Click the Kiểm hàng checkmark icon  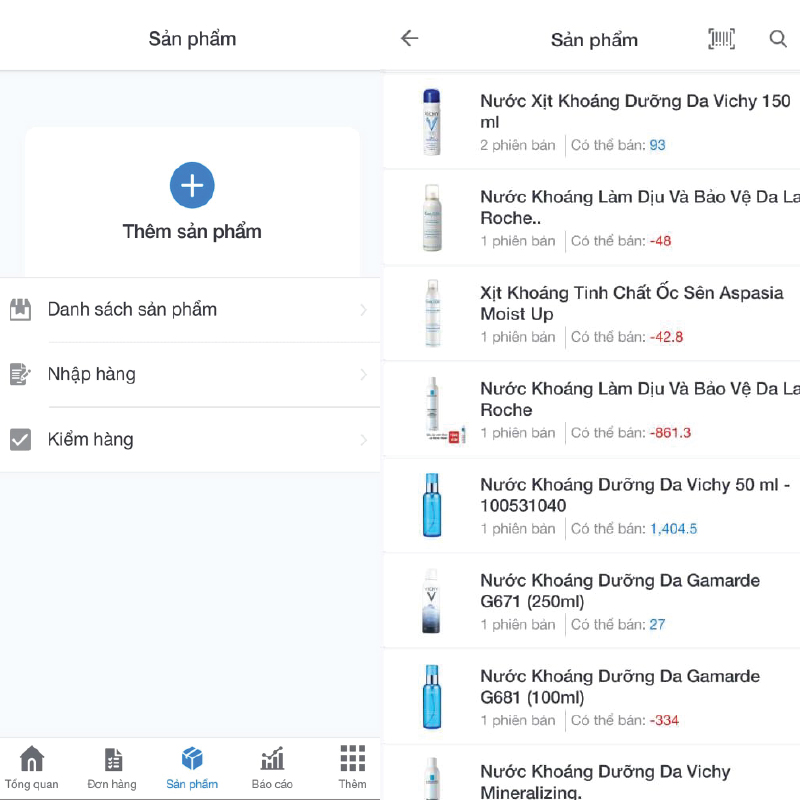(x=20, y=440)
